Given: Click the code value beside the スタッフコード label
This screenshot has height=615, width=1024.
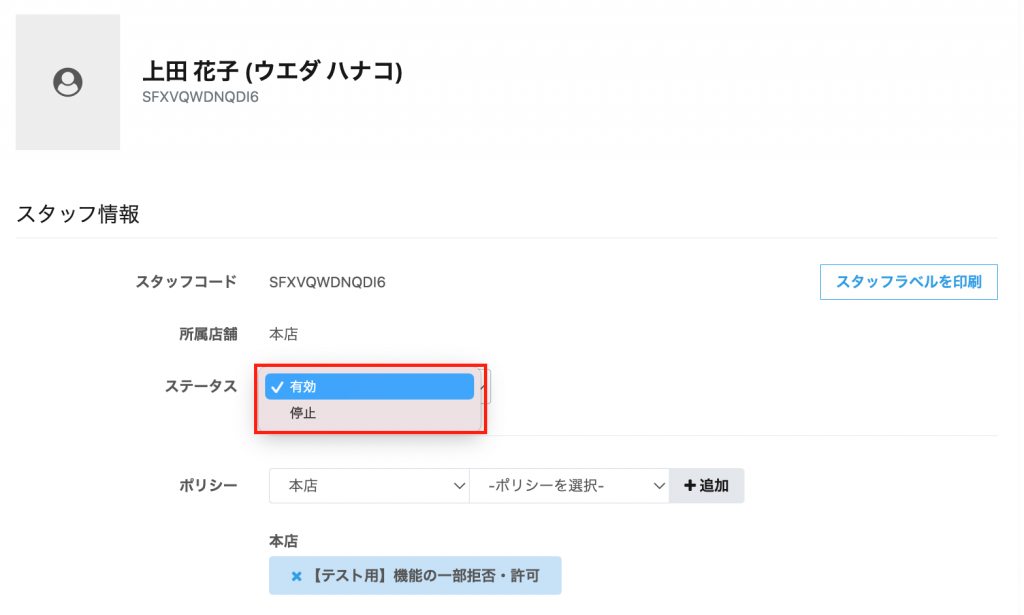Looking at the screenshot, I should coord(327,282).
